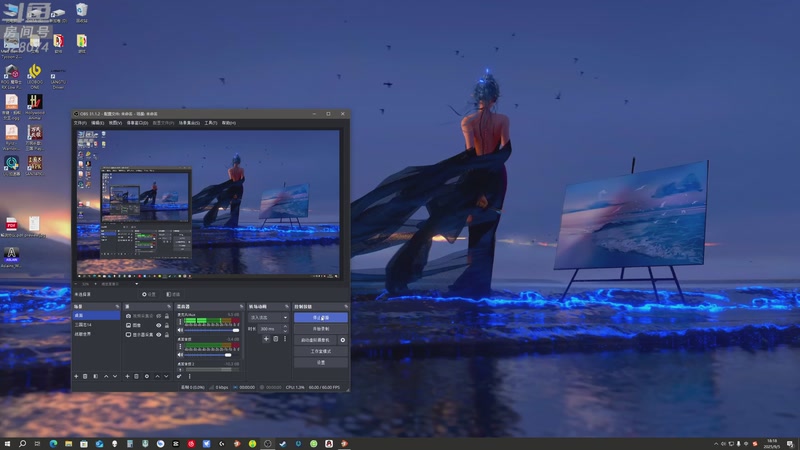Click the highlighted Stop Streaming button

(321, 317)
